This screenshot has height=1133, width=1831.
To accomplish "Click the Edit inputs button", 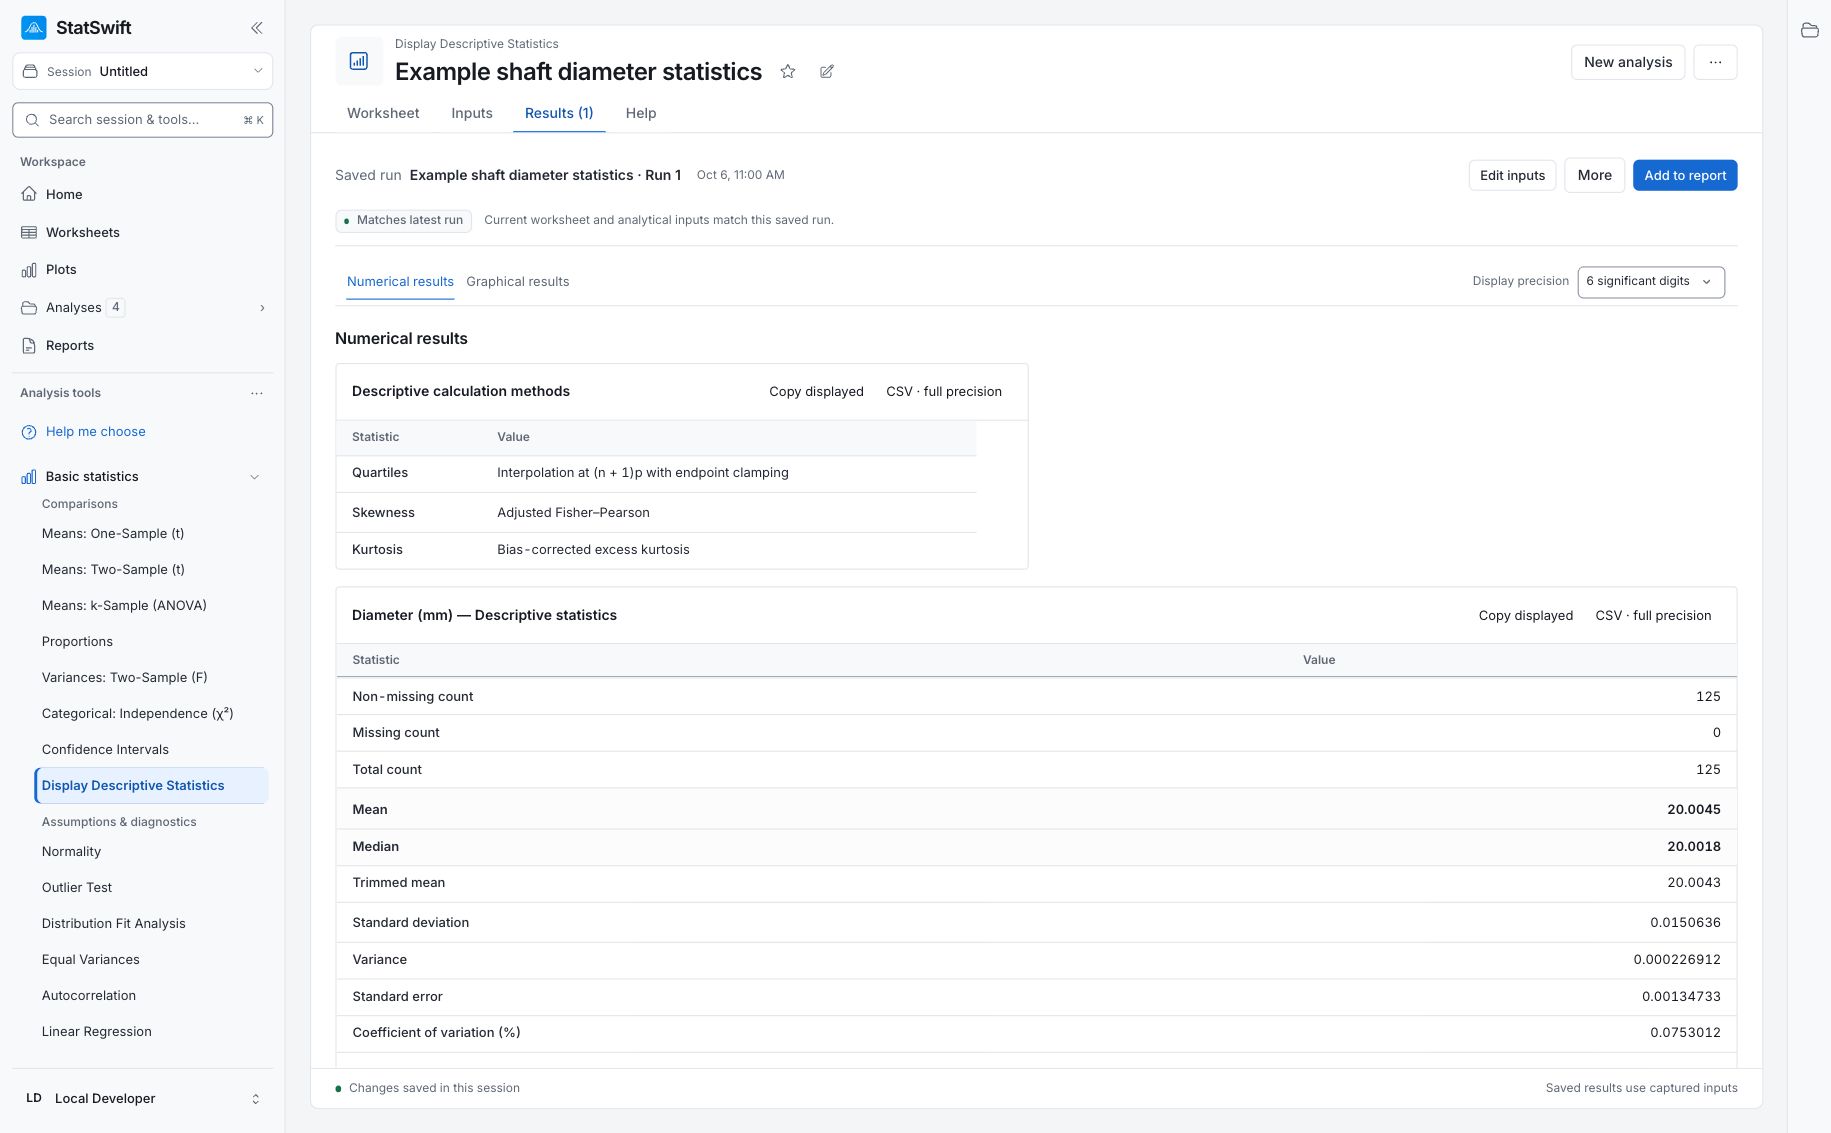I will coord(1512,175).
